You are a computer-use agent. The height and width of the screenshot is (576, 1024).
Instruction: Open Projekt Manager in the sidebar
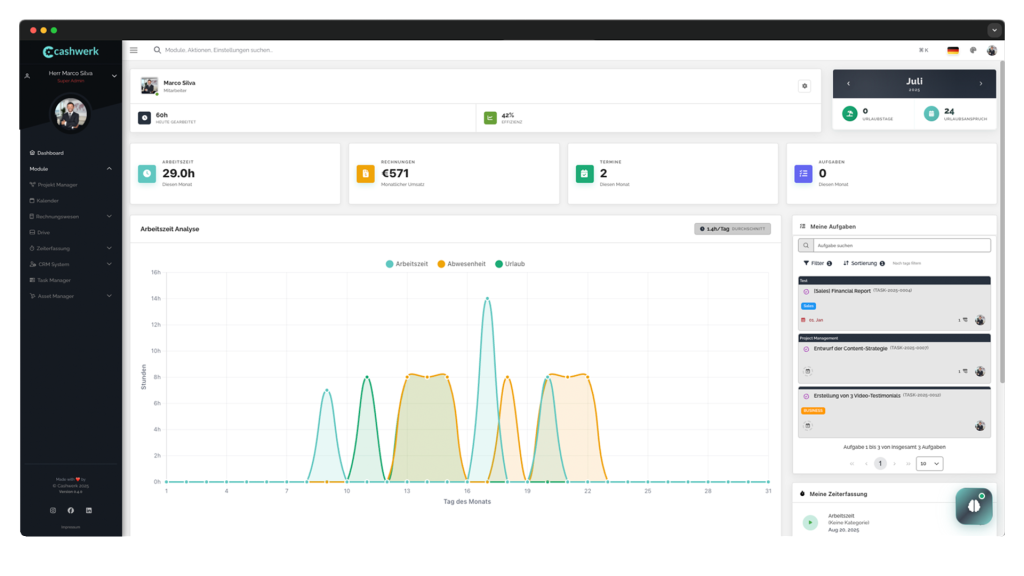57,185
